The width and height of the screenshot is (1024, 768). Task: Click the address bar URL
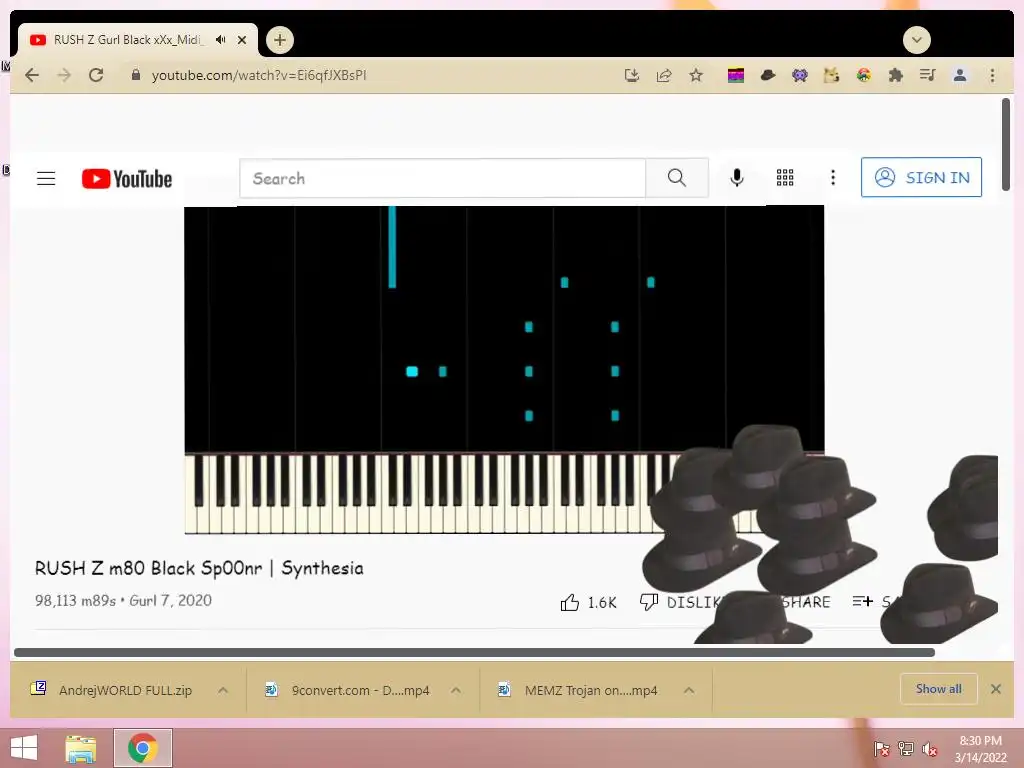point(259,75)
